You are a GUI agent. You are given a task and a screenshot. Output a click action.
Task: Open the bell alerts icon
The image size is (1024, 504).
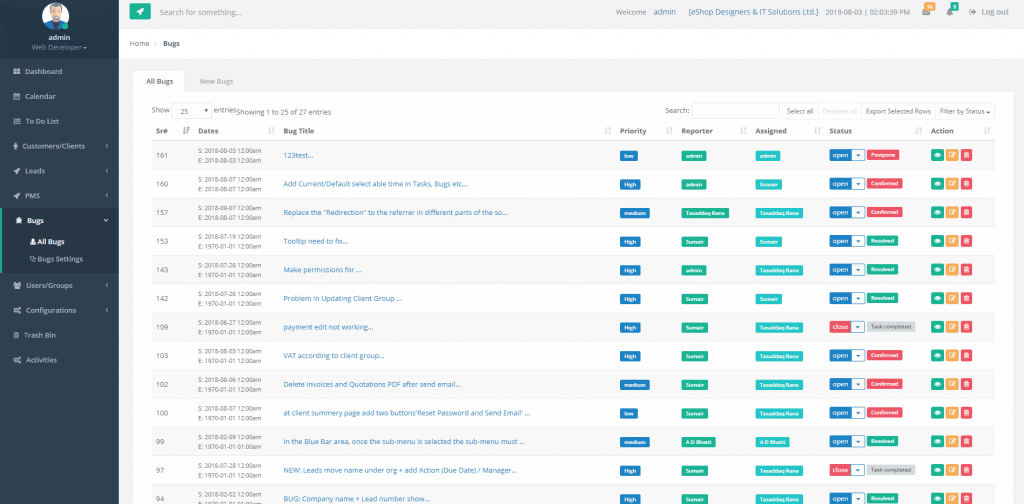(x=950, y=12)
